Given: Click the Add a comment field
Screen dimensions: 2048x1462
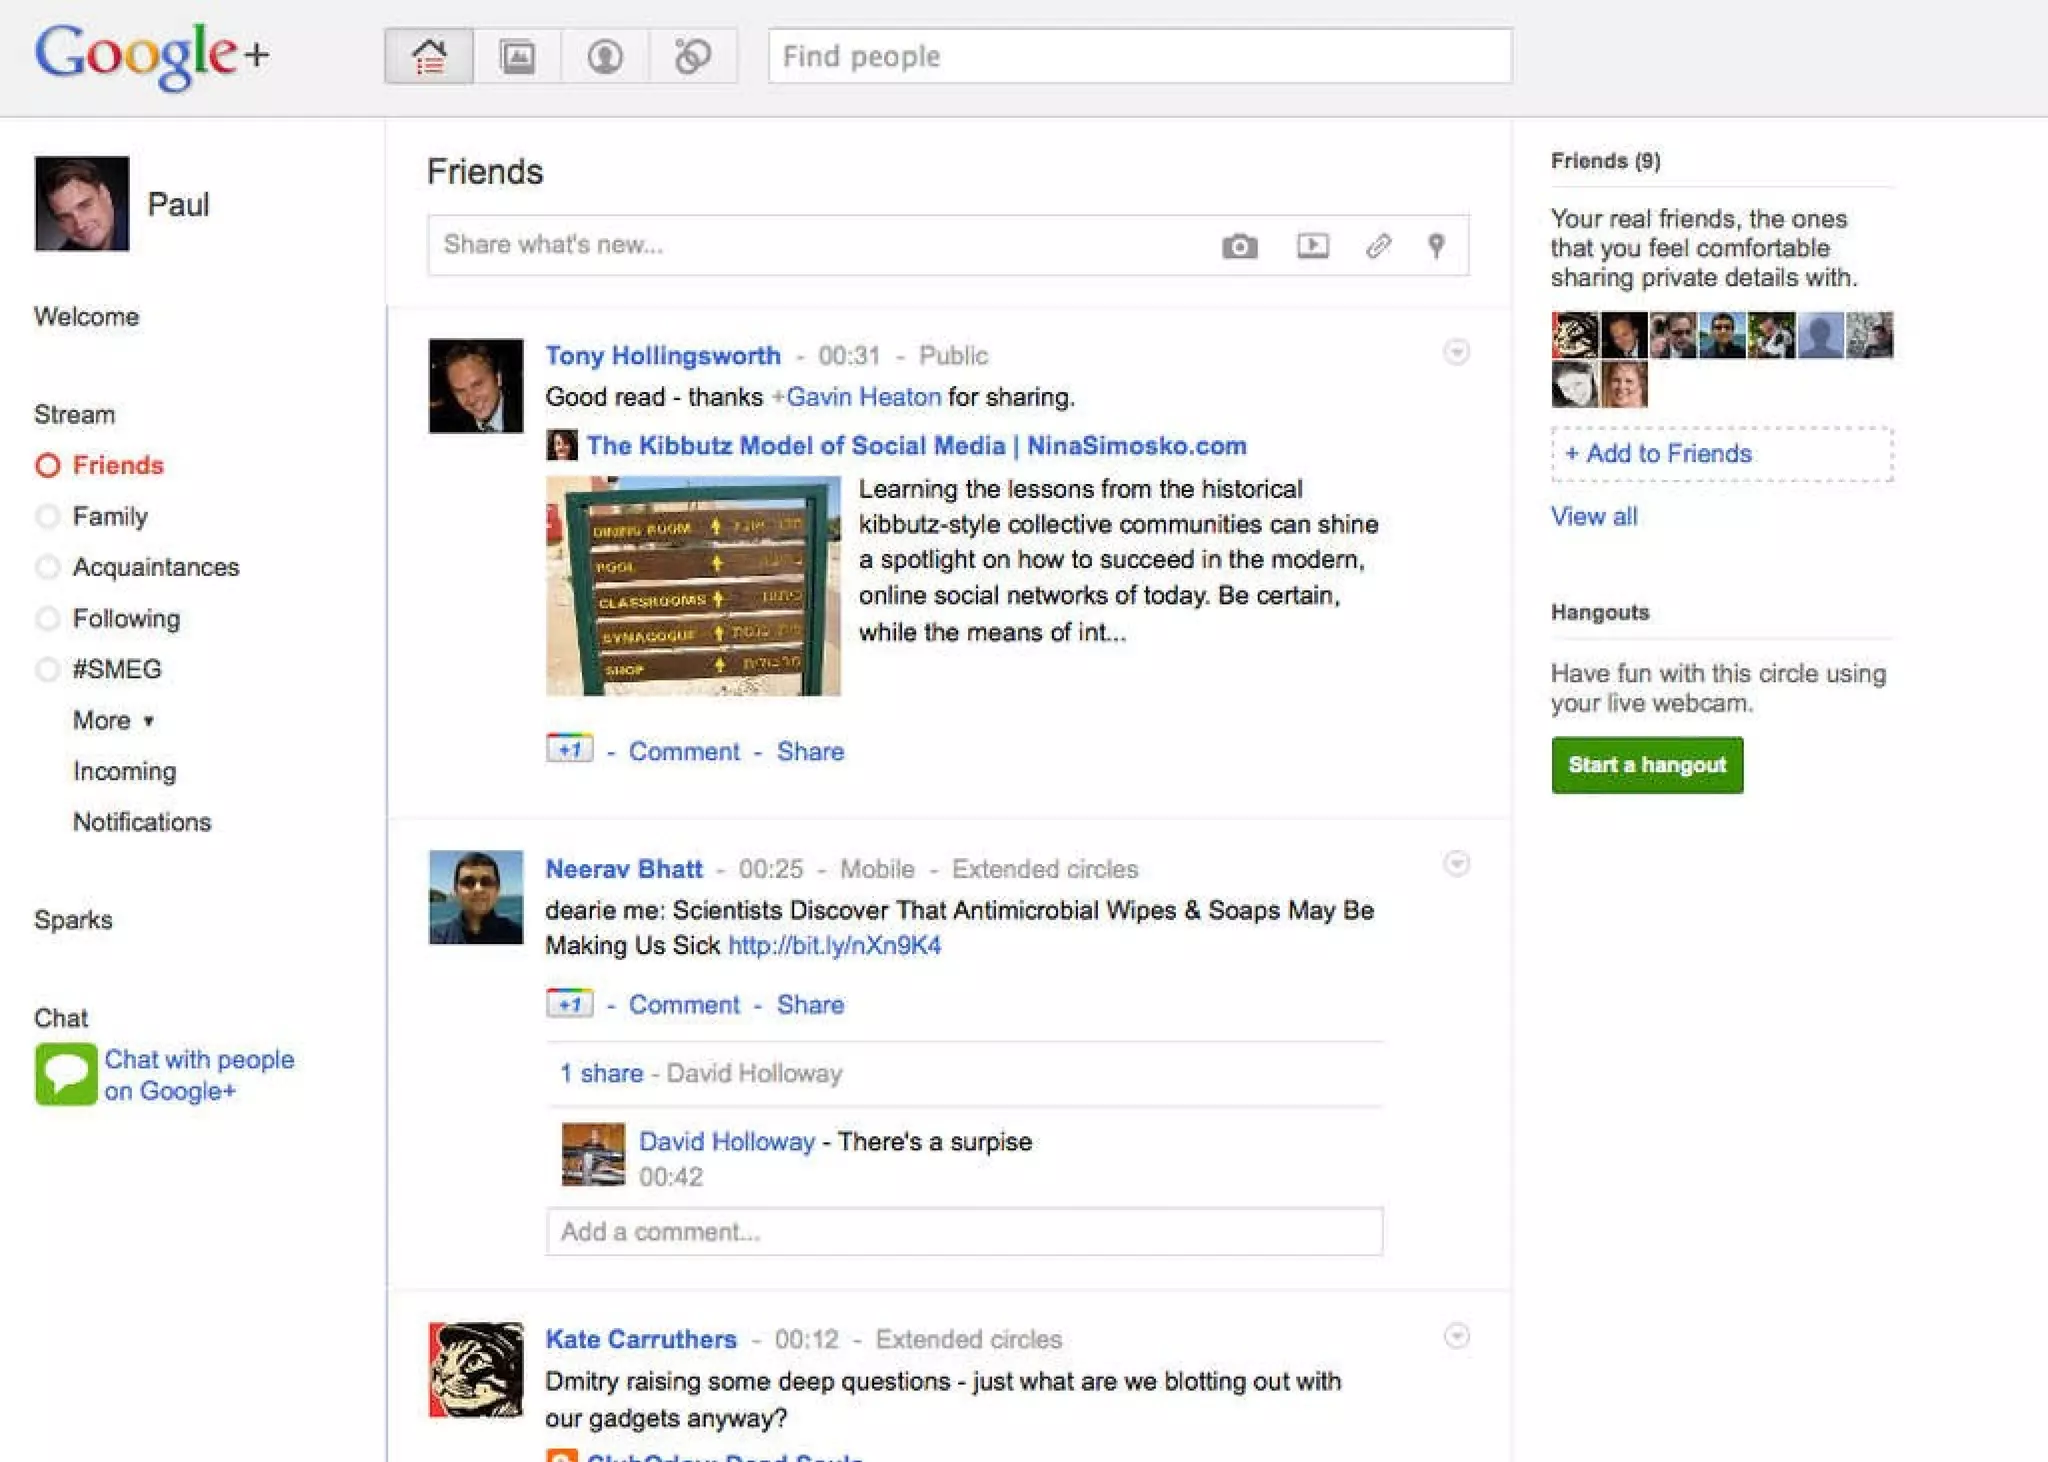Looking at the screenshot, I should click(964, 1232).
